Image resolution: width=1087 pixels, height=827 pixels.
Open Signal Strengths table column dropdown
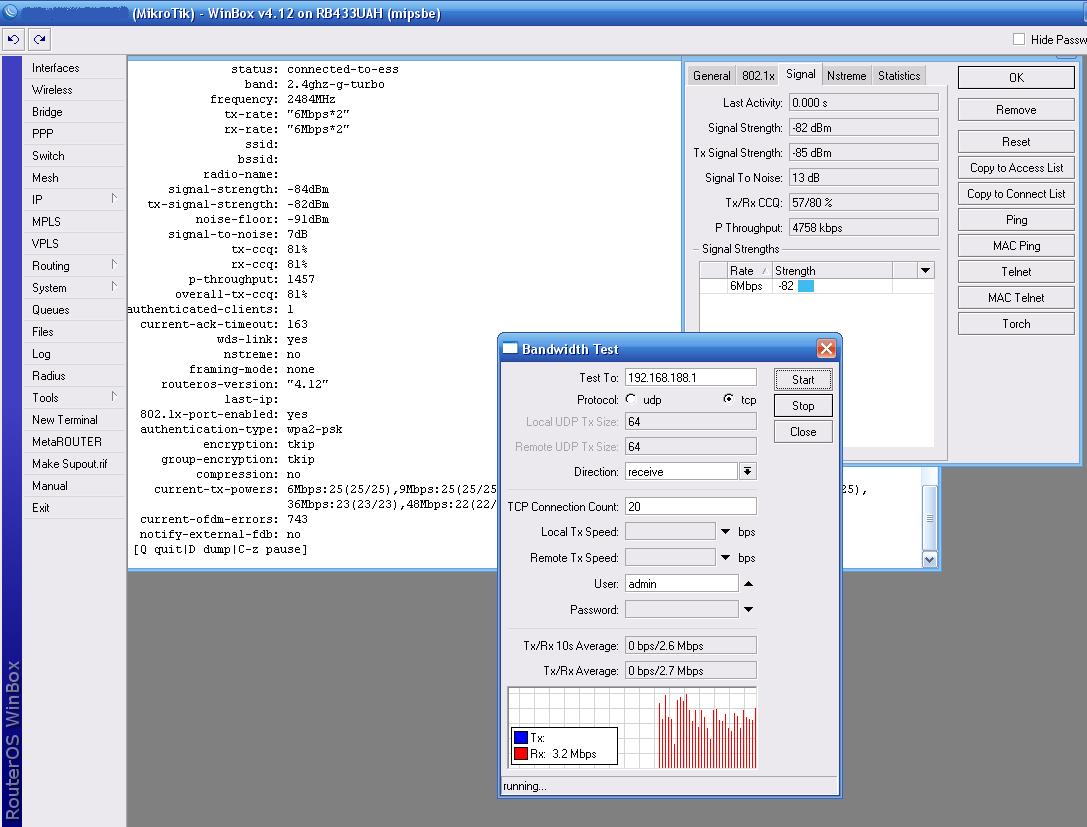[x=925, y=270]
